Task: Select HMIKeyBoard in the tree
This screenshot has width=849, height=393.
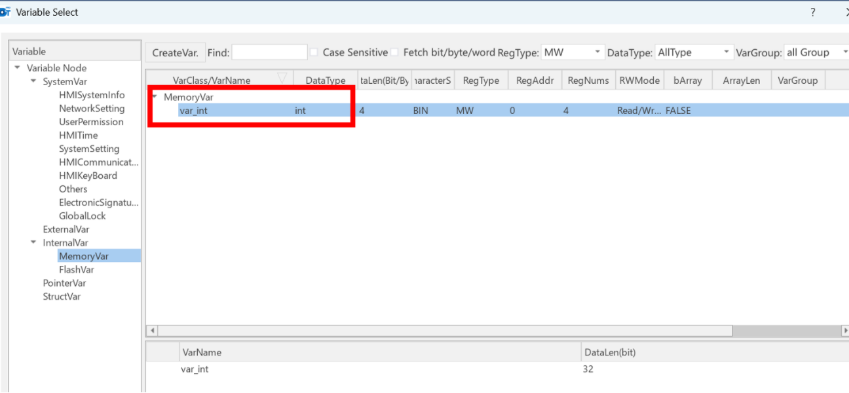Action: click(x=88, y=175)
